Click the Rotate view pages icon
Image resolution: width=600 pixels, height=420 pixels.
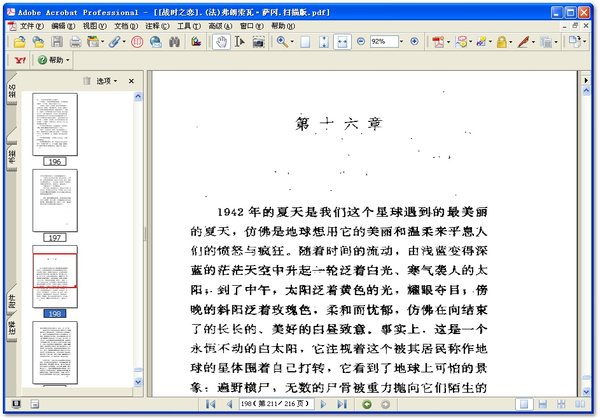tap(574, 41)
